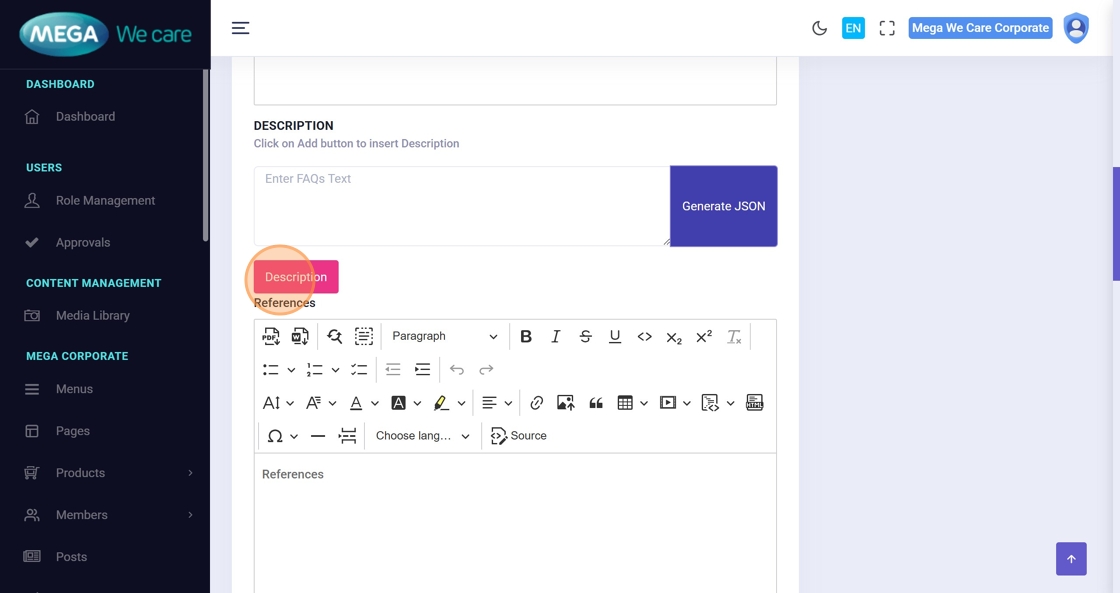Toggle dark mode moon icon
This screenshot has width=1120, height=593.
coord(819,28)
